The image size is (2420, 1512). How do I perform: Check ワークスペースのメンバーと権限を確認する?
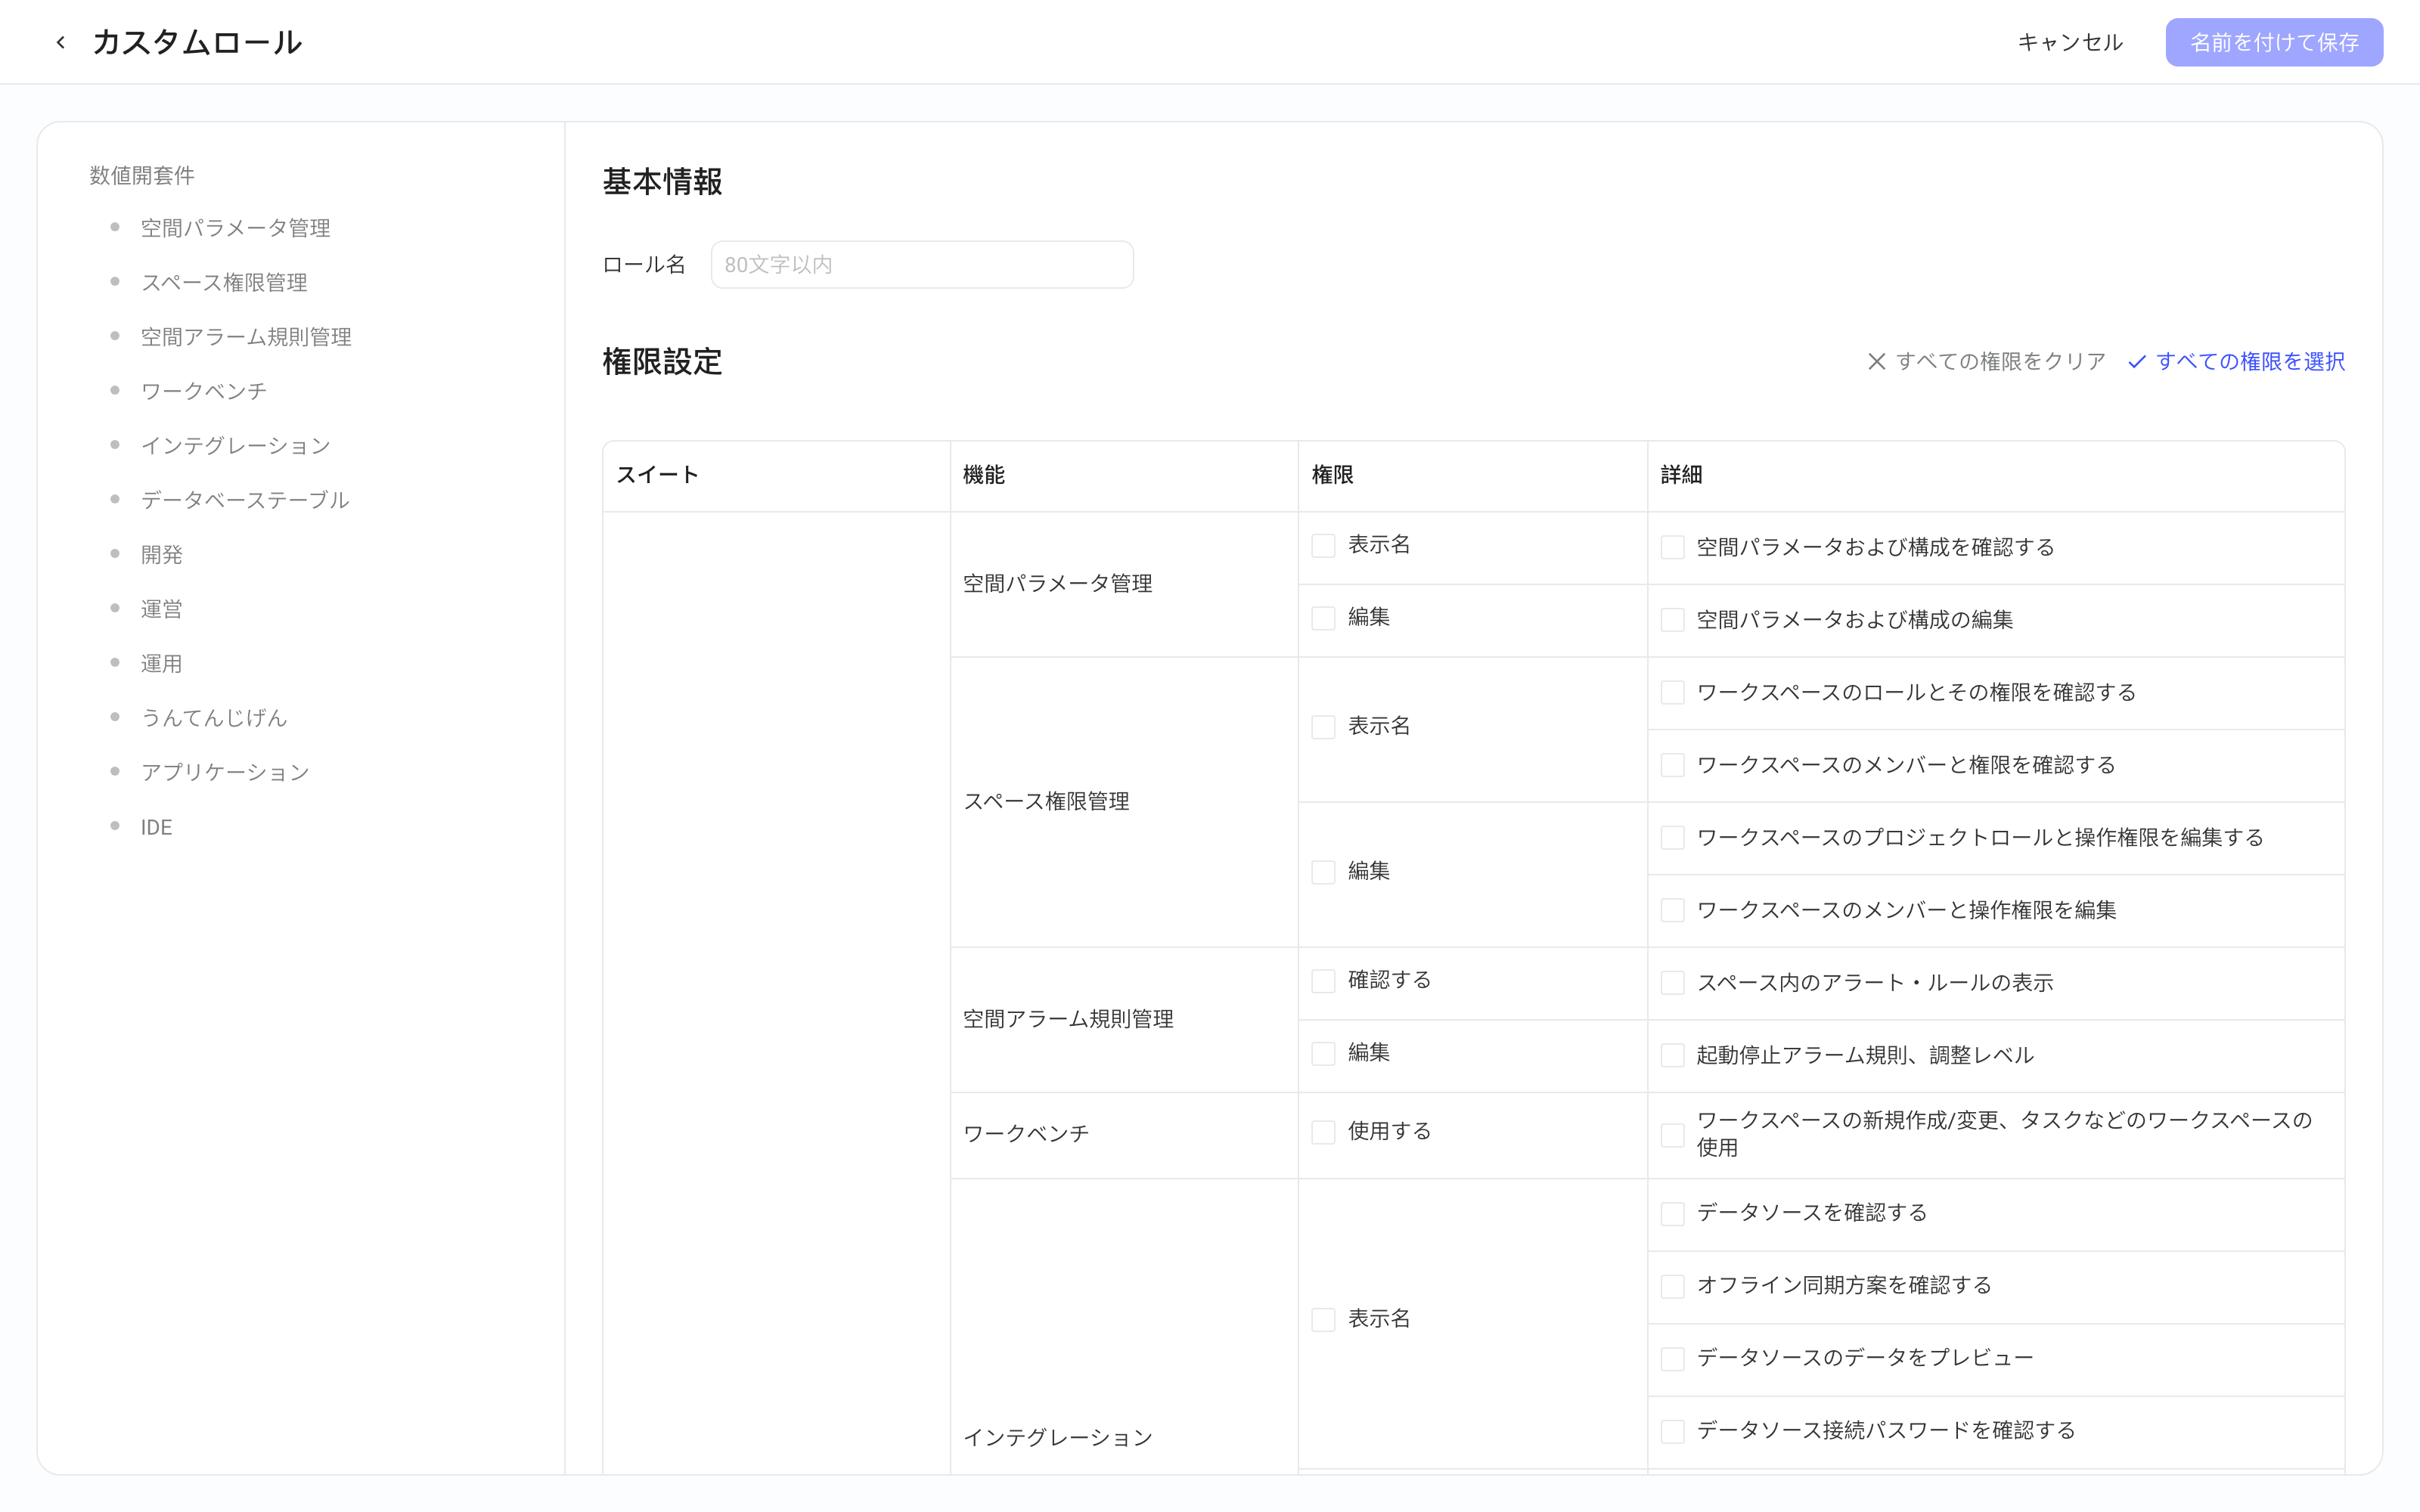coord(1672,766)
